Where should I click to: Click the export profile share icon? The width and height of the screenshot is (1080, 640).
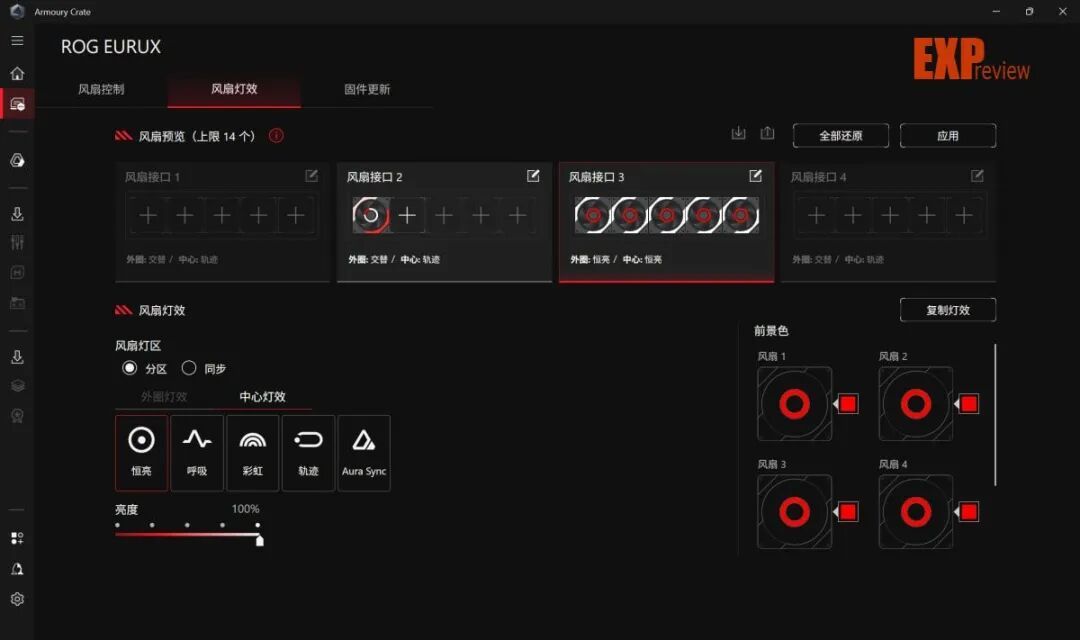[x=767, y=134]
